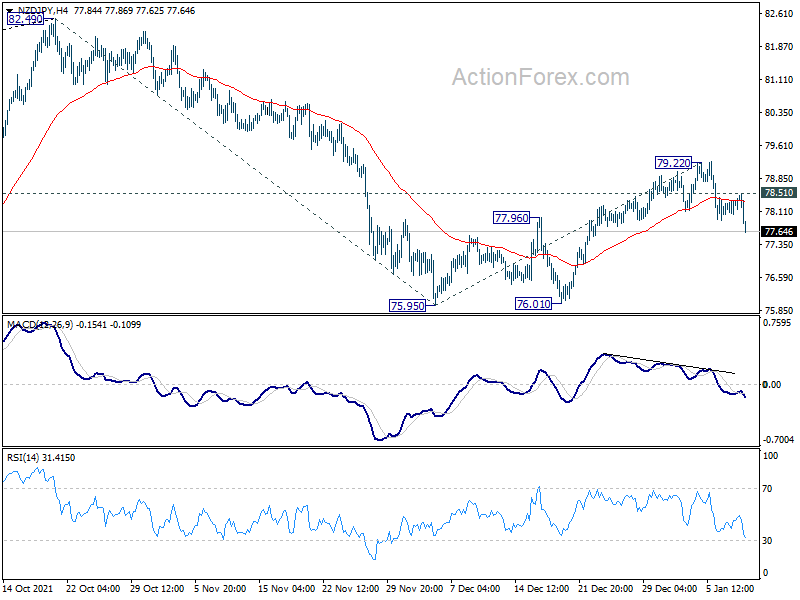This screenshot has width=800, height=600.
Task: Click the NZDJPY,H4 symbol title text
Action: point(43,11)
